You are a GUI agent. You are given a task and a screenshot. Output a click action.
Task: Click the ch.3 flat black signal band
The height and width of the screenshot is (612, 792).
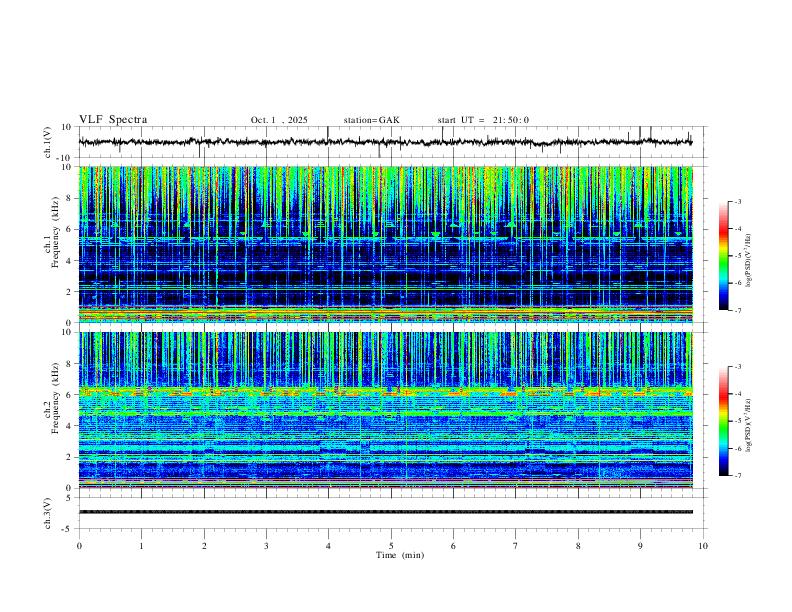point(385,512)
